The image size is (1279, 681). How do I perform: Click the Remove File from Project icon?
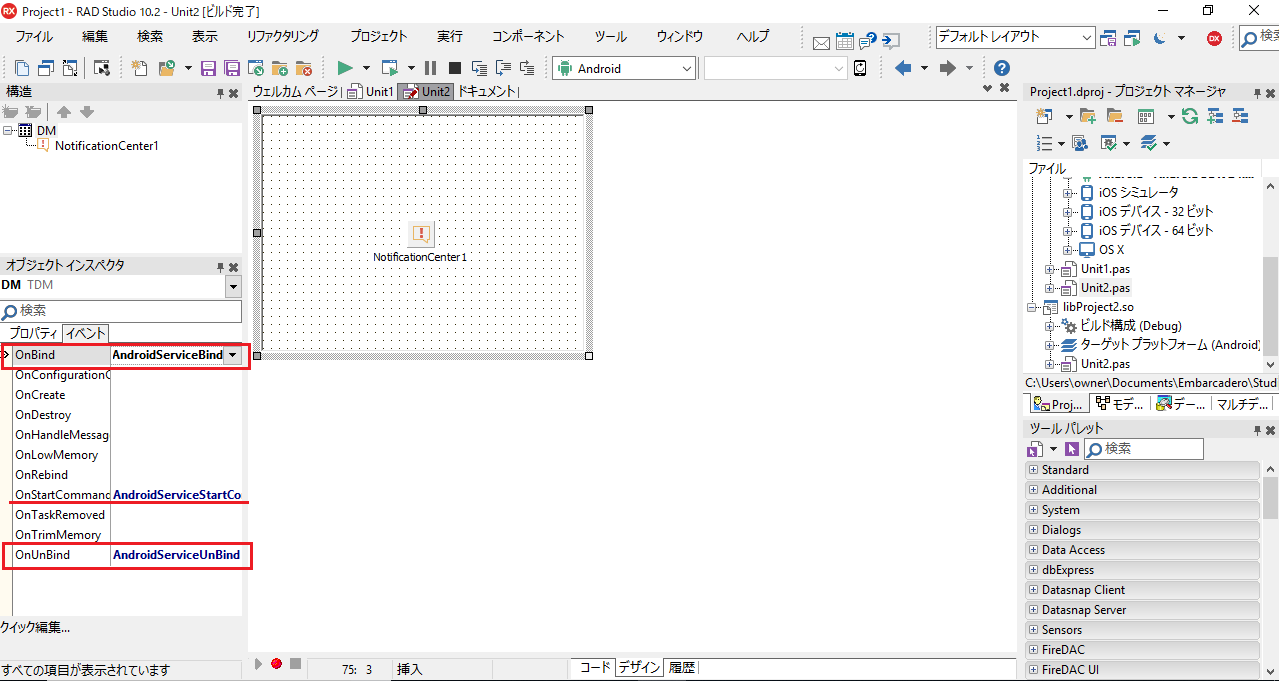click(x=304, y=68)
